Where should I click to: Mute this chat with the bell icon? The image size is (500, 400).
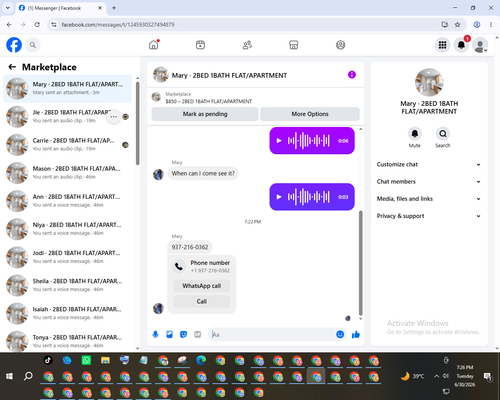(415, 134)
